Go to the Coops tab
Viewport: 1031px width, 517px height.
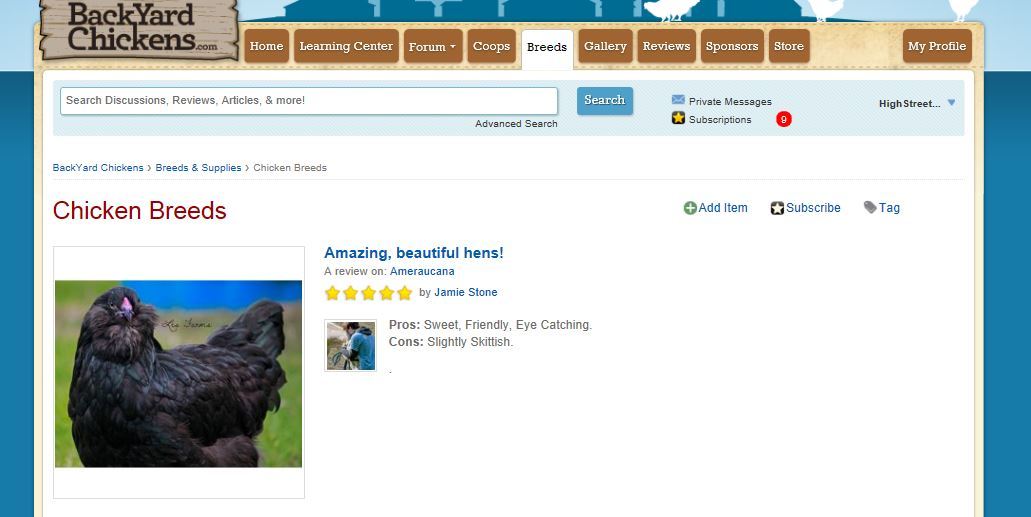(491, 46)
